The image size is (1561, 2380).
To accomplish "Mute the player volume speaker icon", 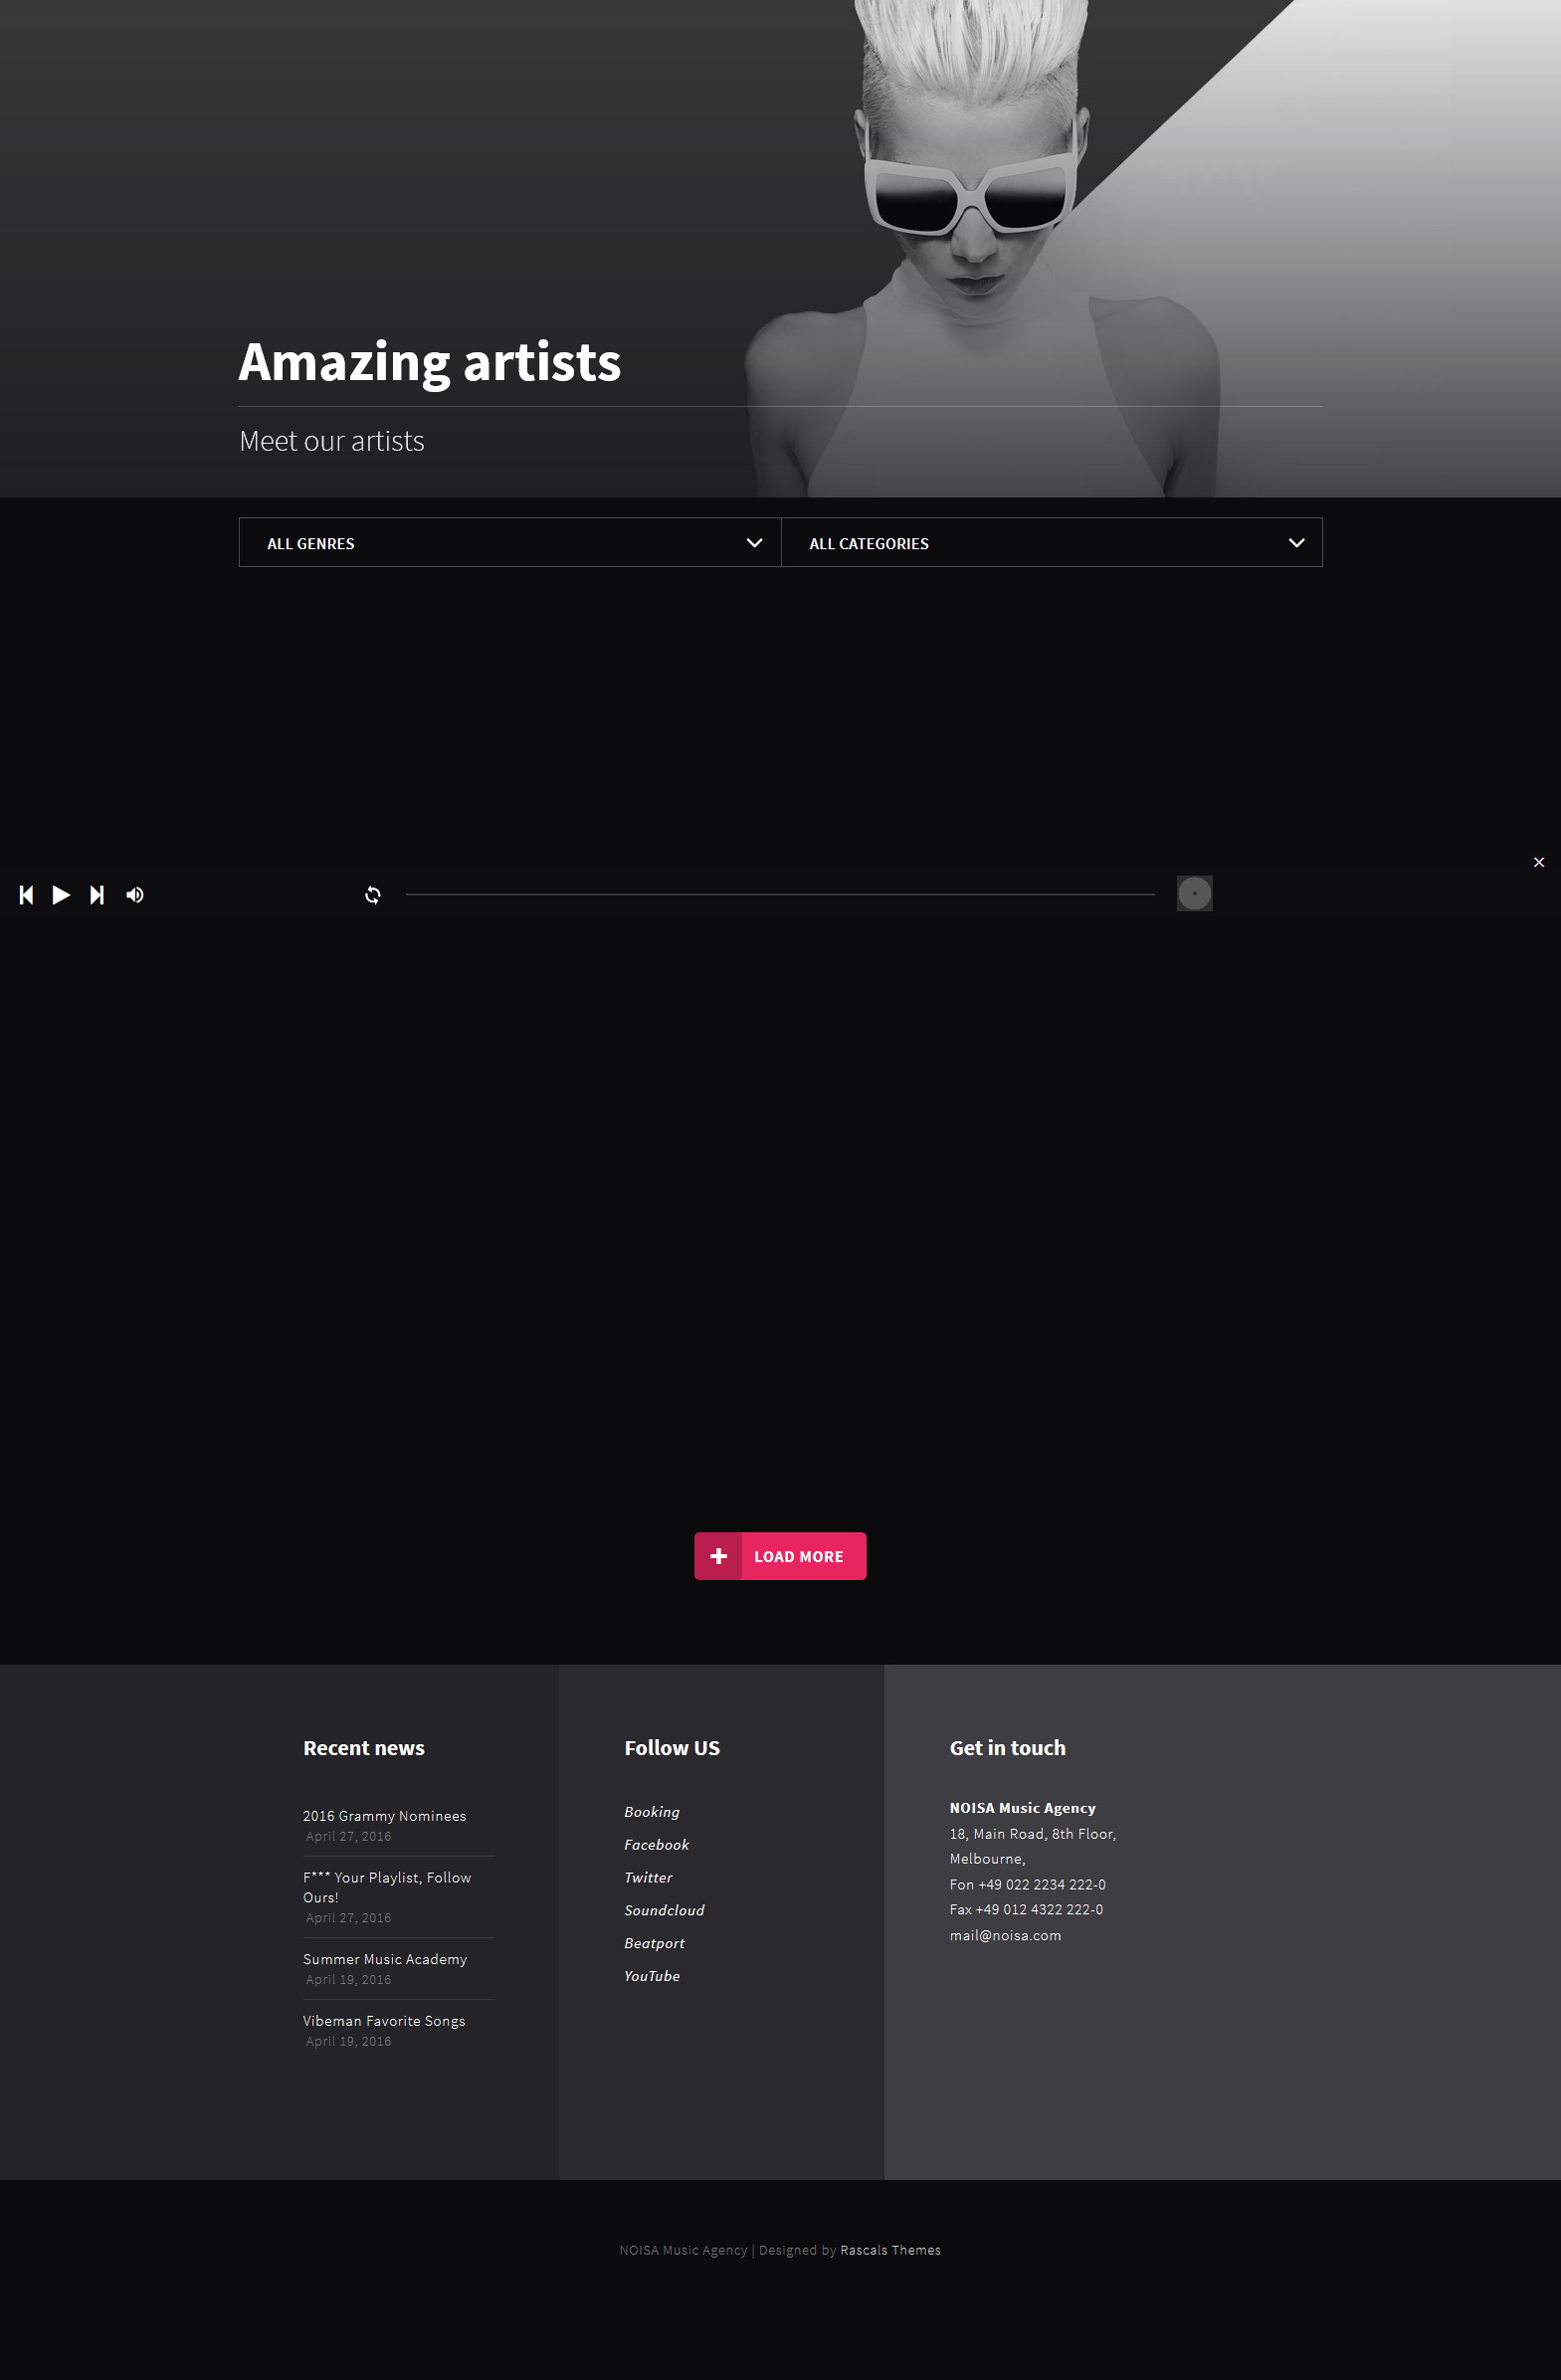I will 135,895.
